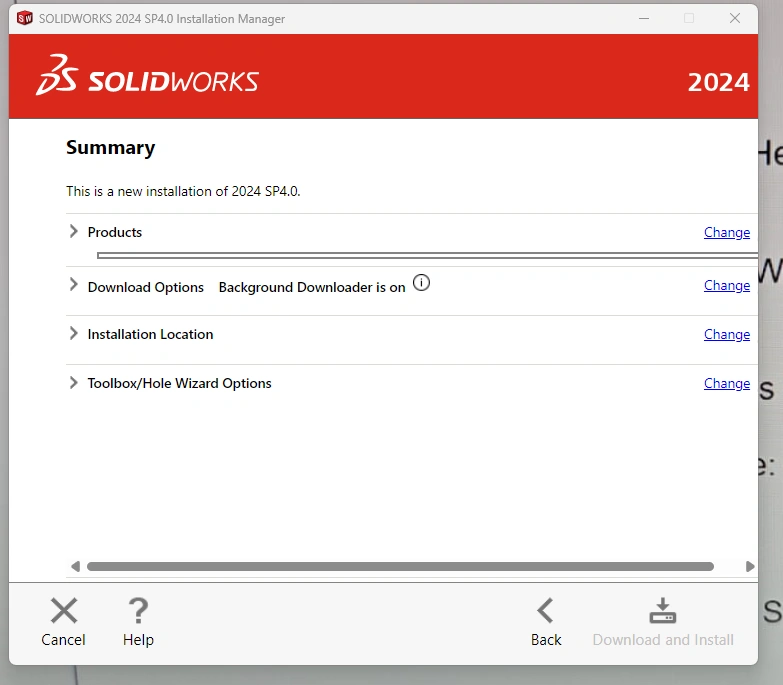Minimize the Installation Manager window
783x685 pixels.
644,18
